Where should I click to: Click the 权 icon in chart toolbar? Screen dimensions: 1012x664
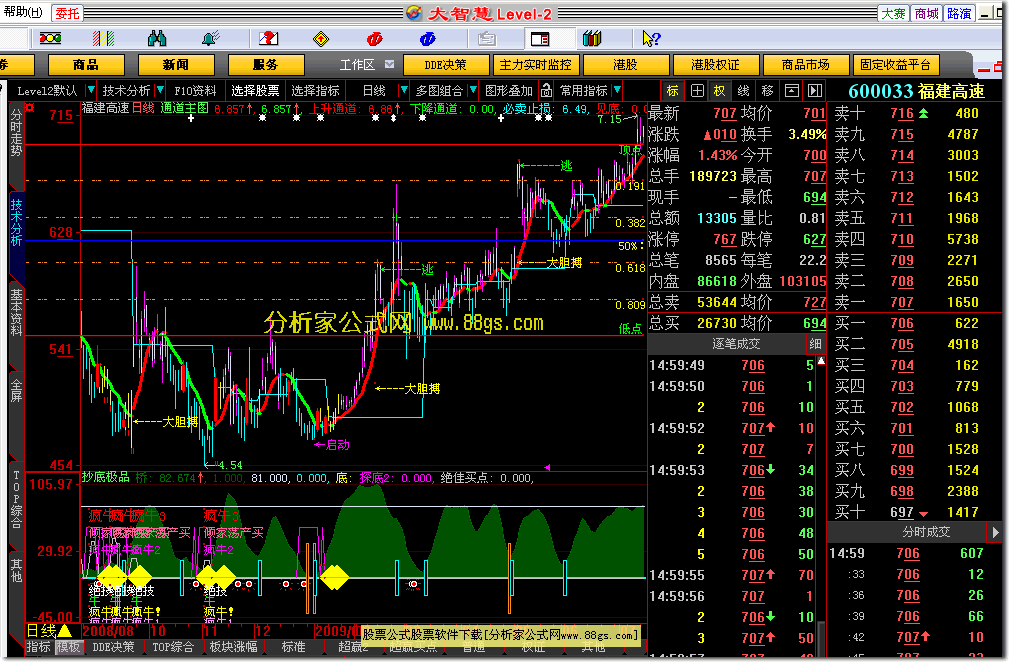pos(720,91)
